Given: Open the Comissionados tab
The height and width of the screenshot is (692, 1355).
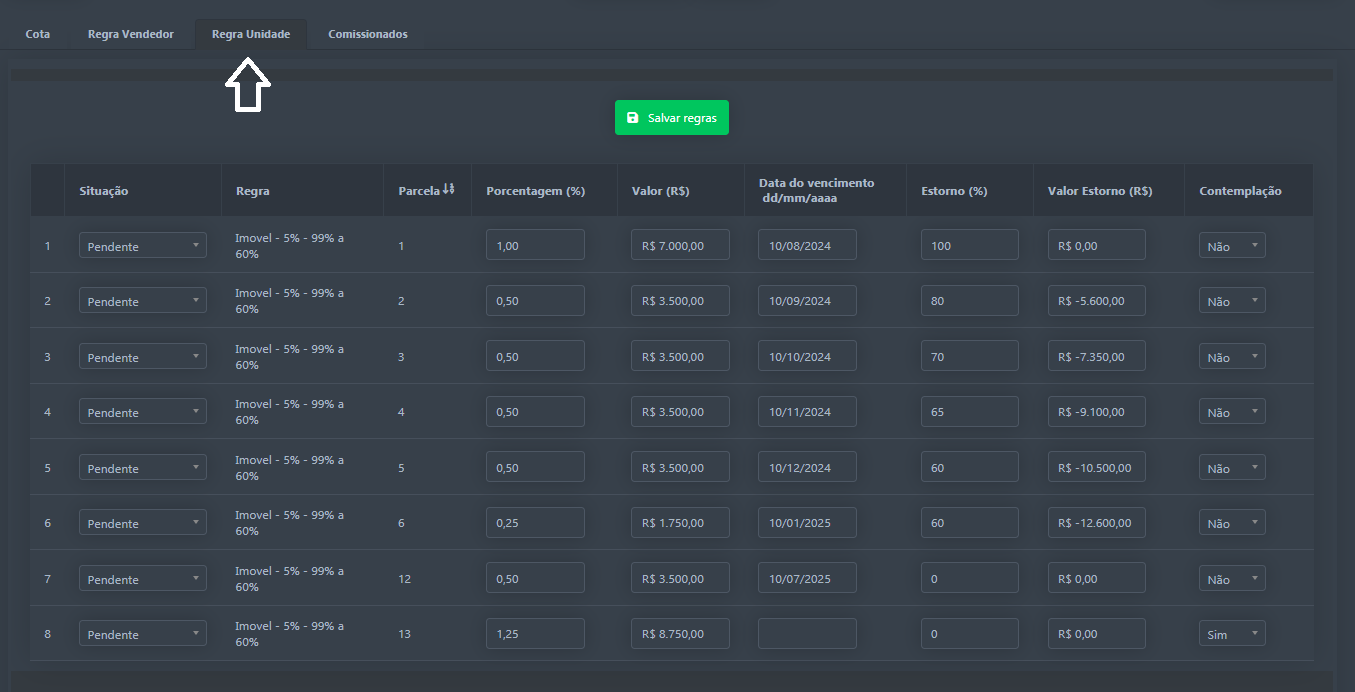Looking at the screenshot, I should pyautogui.click(x=367, y=34).
